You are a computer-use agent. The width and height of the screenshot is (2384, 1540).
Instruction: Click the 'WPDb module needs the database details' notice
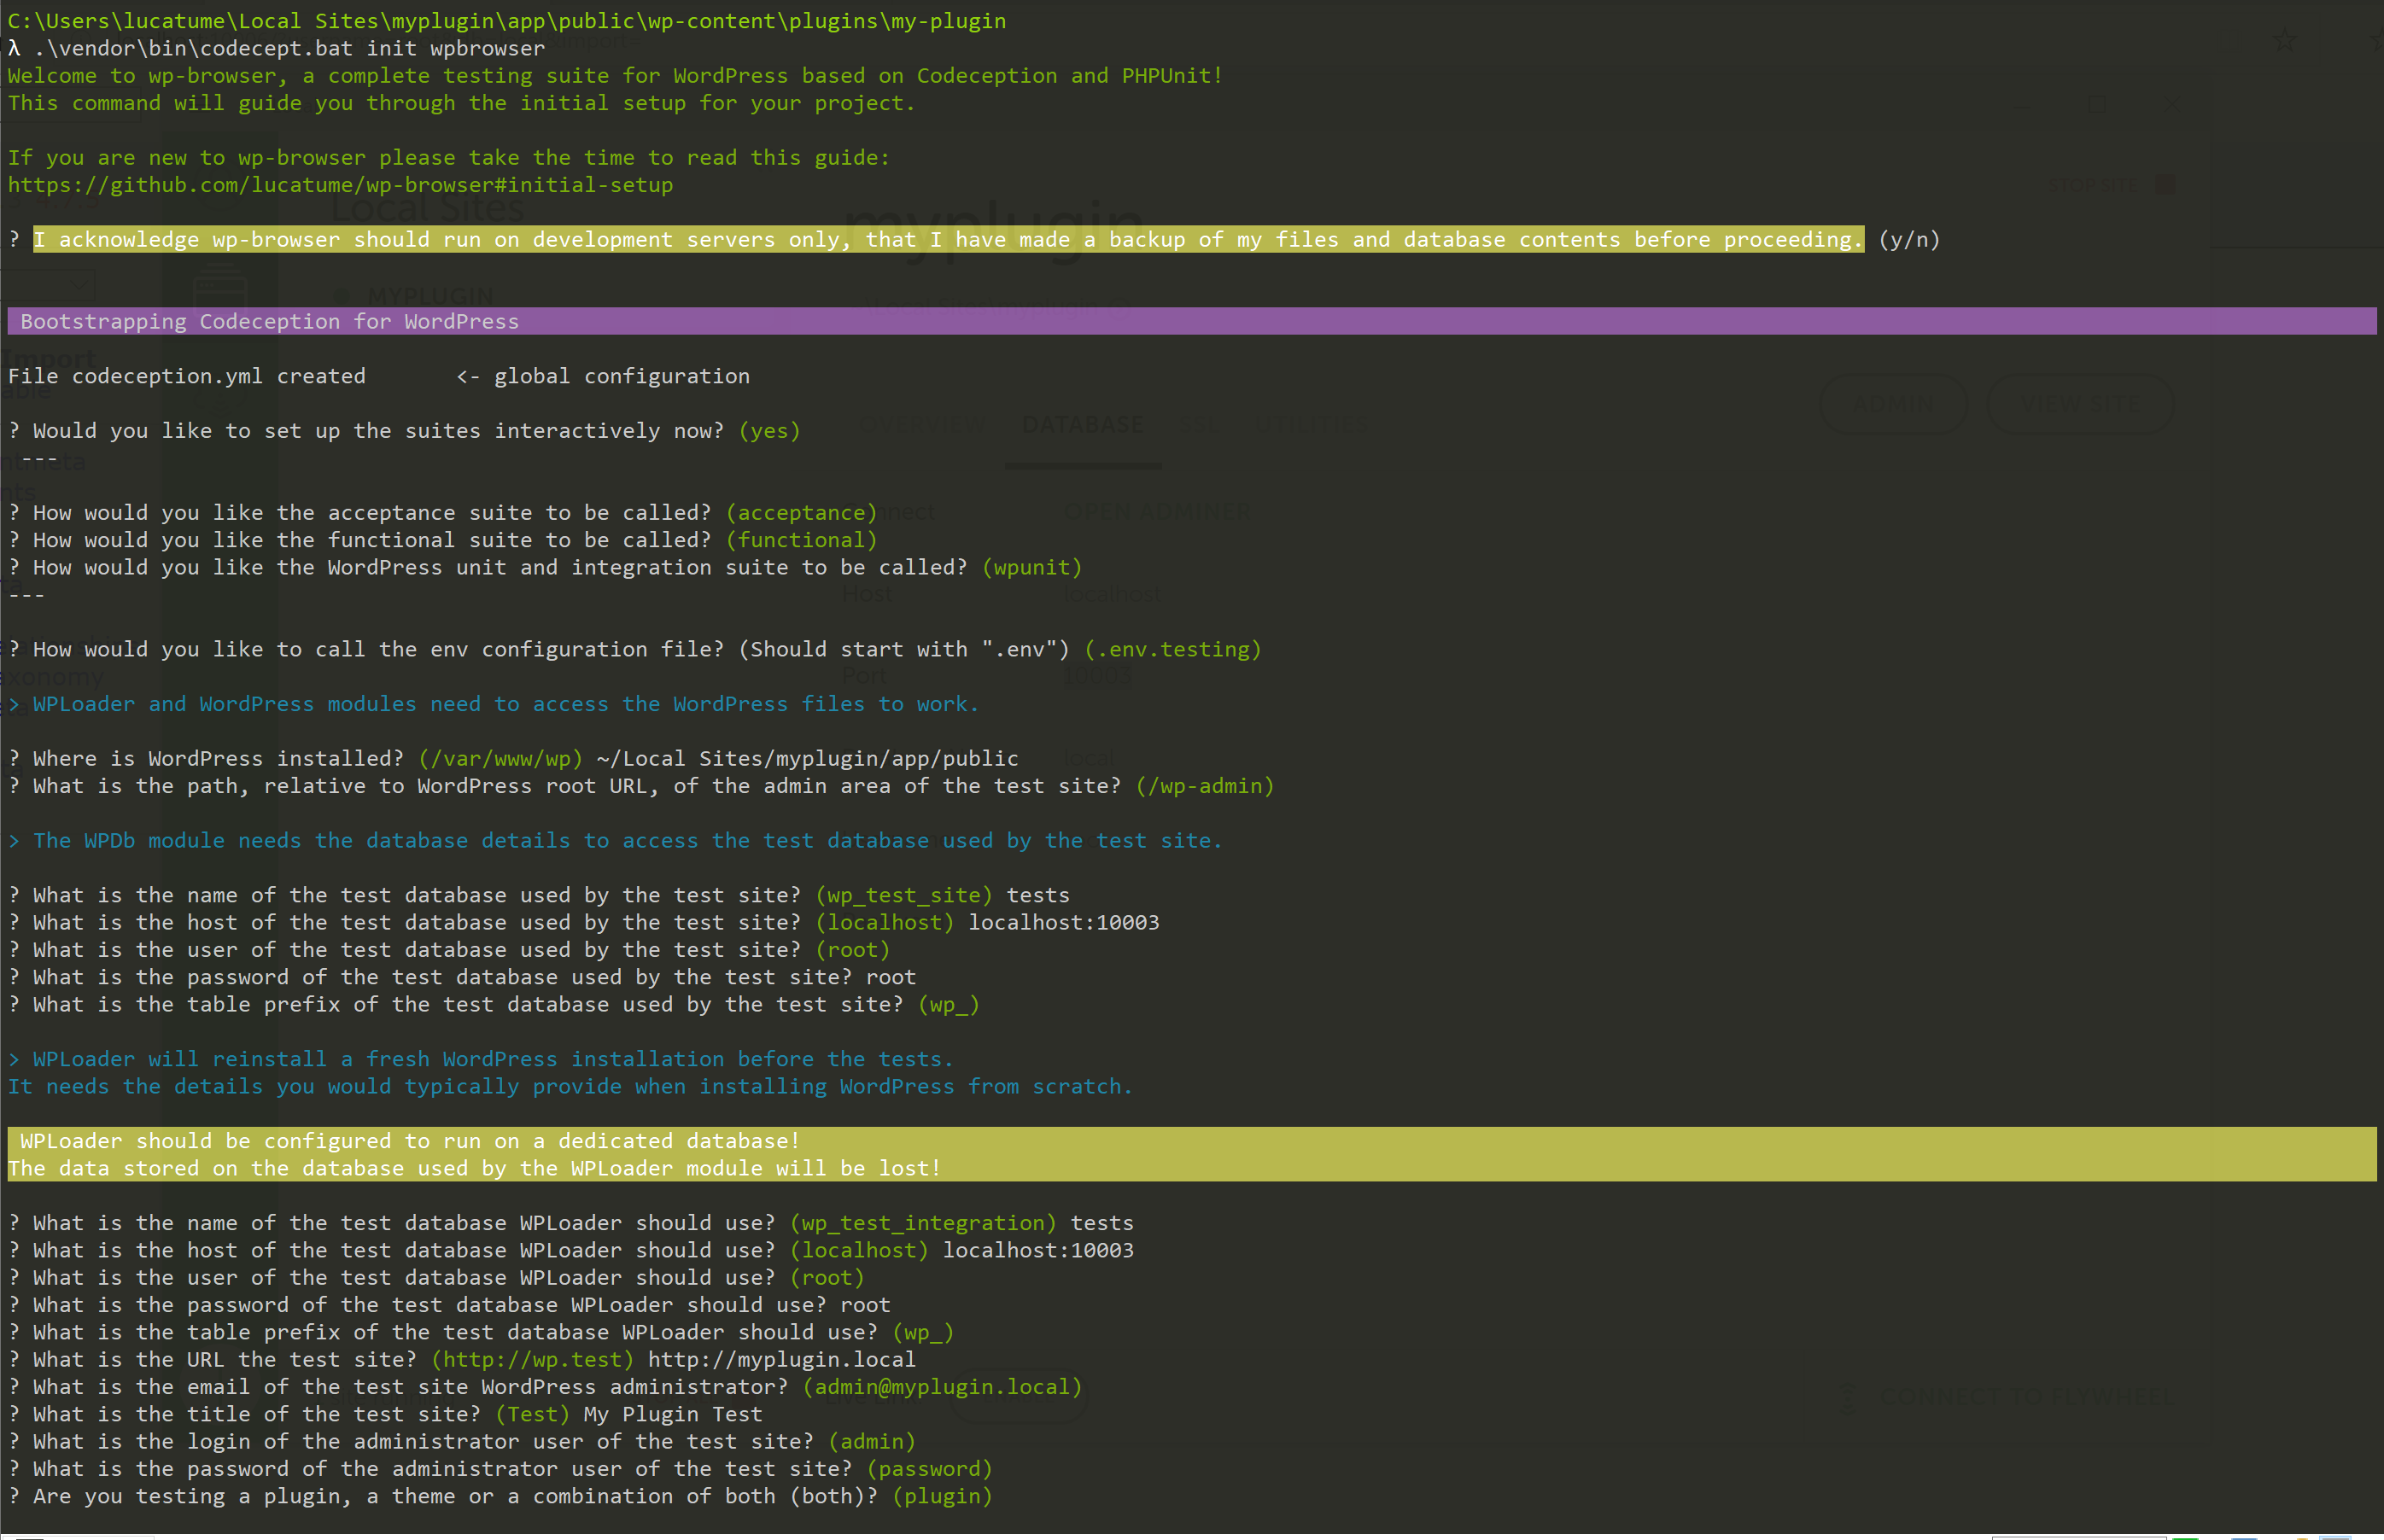[615, 841]
